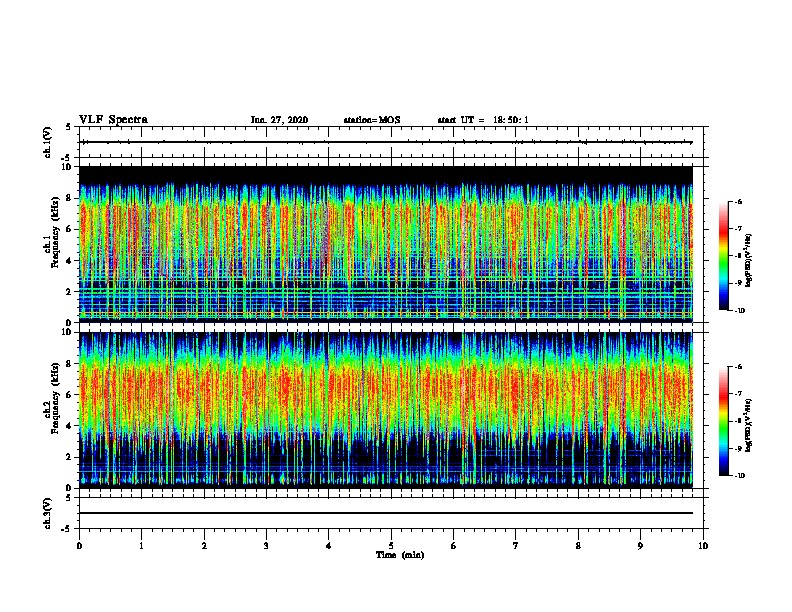Viewport: 792px width, 612px height.
Task: Click ch.2 frequency tick "2"
Action: [69, 457]
